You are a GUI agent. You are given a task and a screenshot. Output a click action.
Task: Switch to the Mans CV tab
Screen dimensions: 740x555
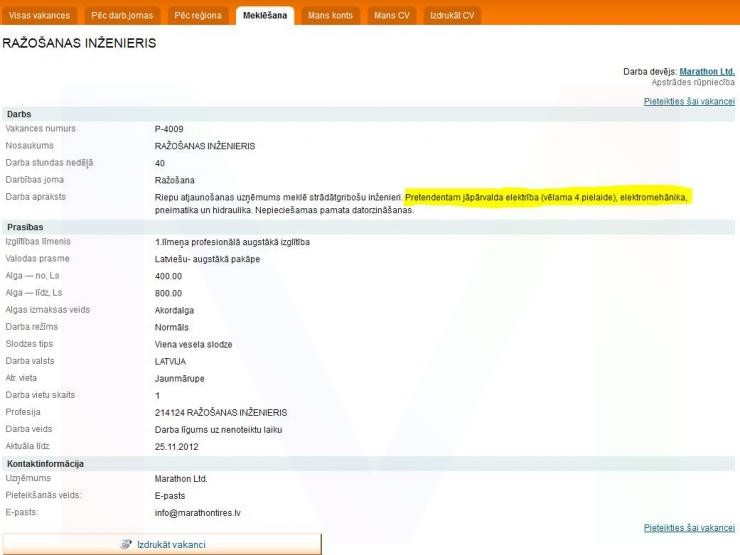coord(392,15)
